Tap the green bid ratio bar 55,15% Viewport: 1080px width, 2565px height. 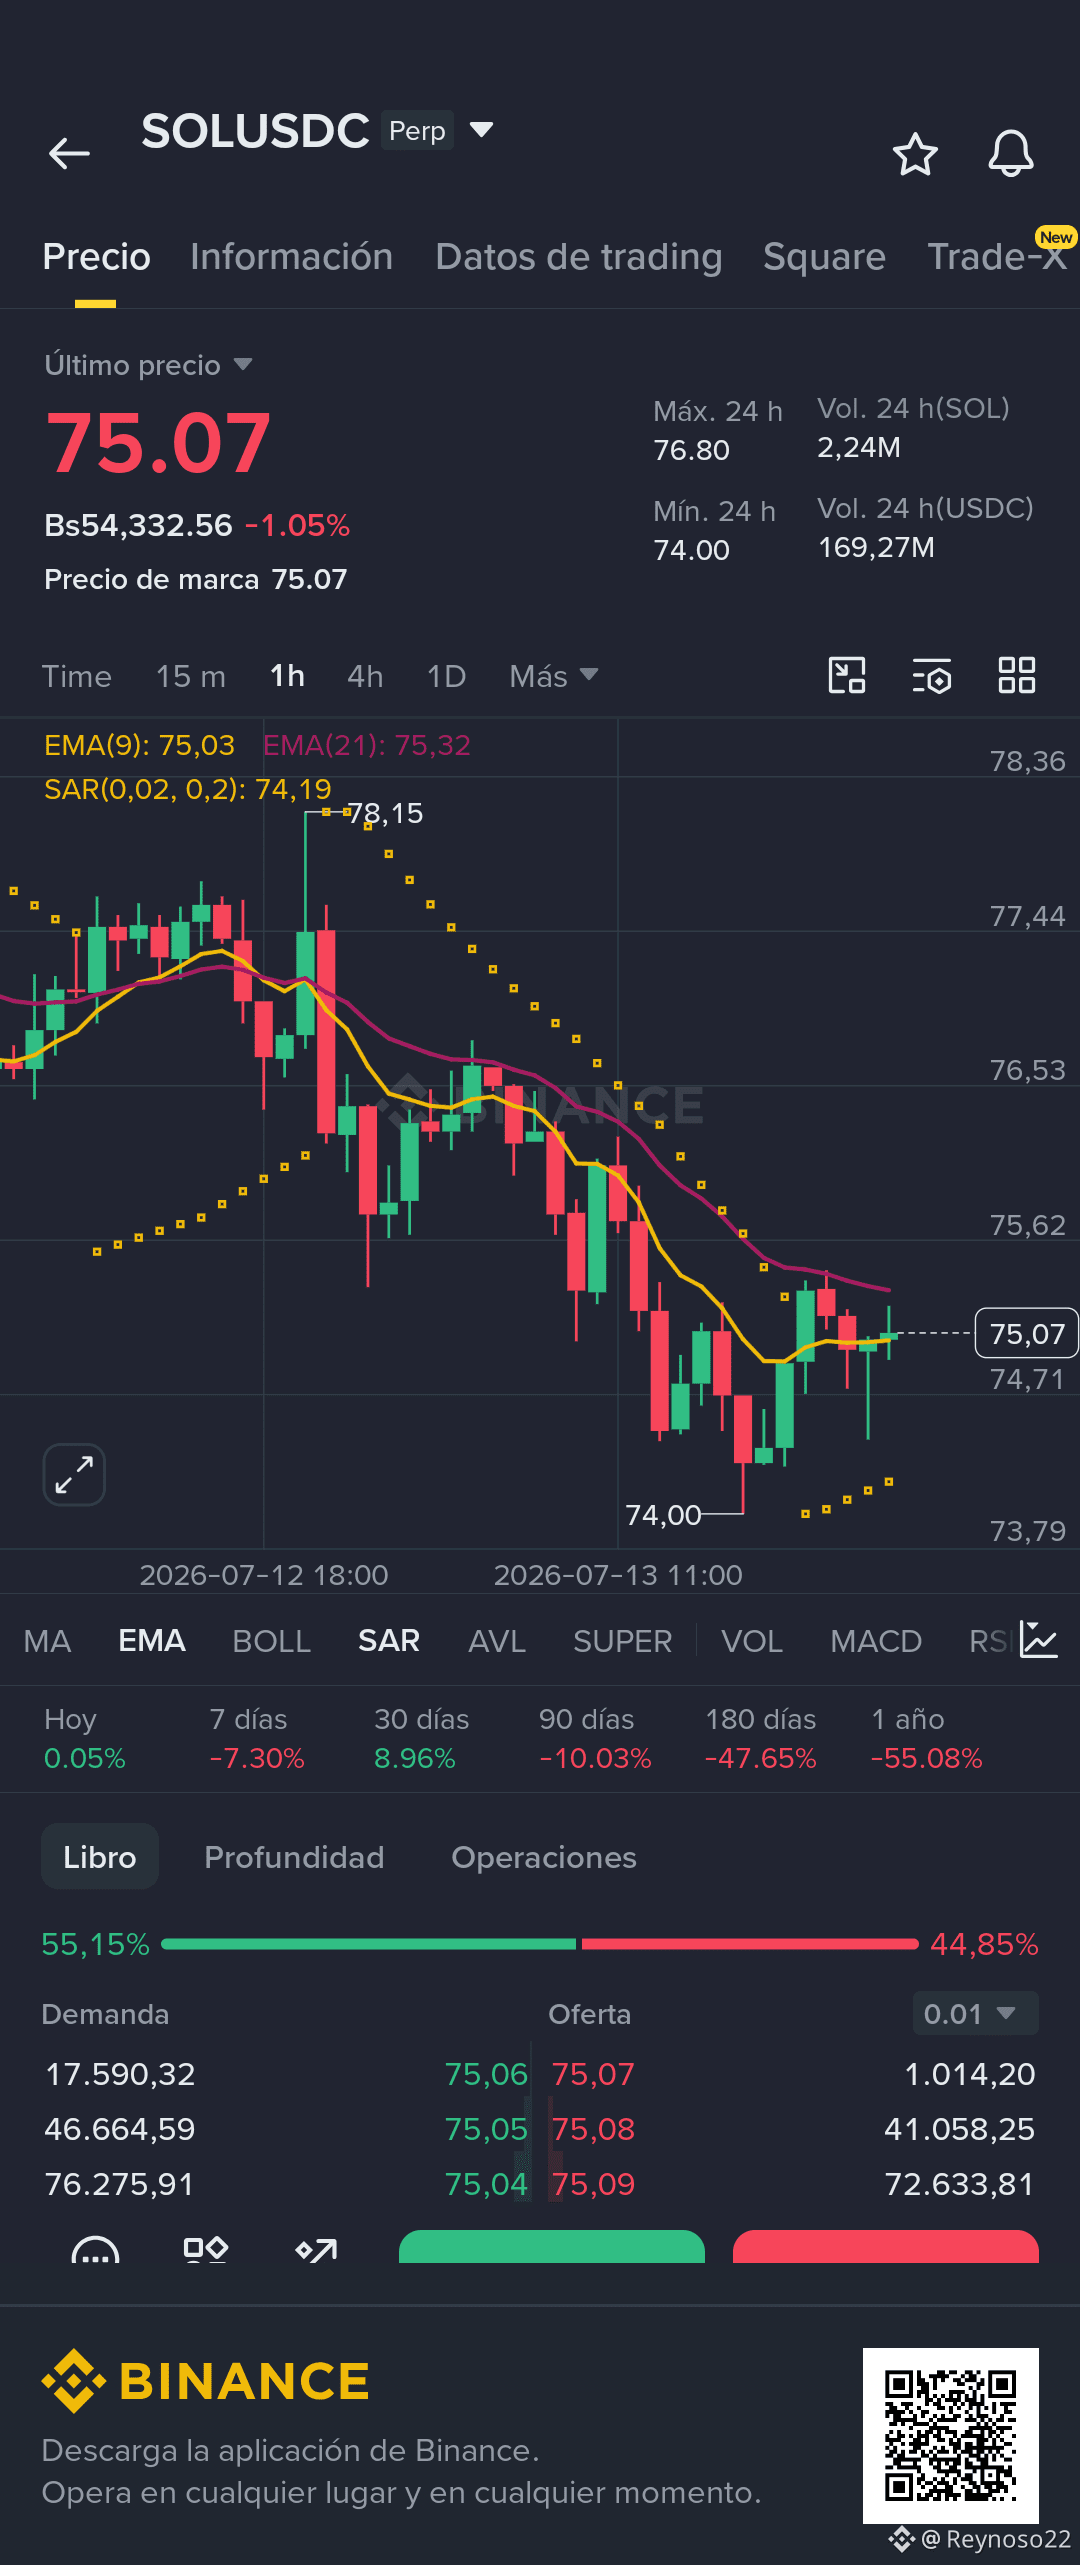click(368, 1944)
